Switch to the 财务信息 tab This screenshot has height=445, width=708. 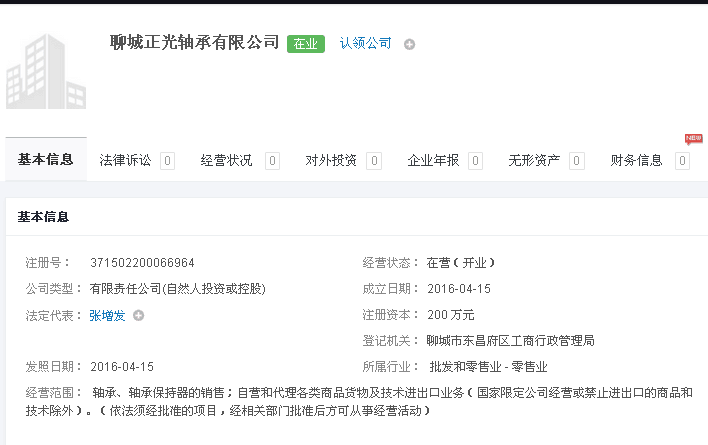tap(637, 161)
